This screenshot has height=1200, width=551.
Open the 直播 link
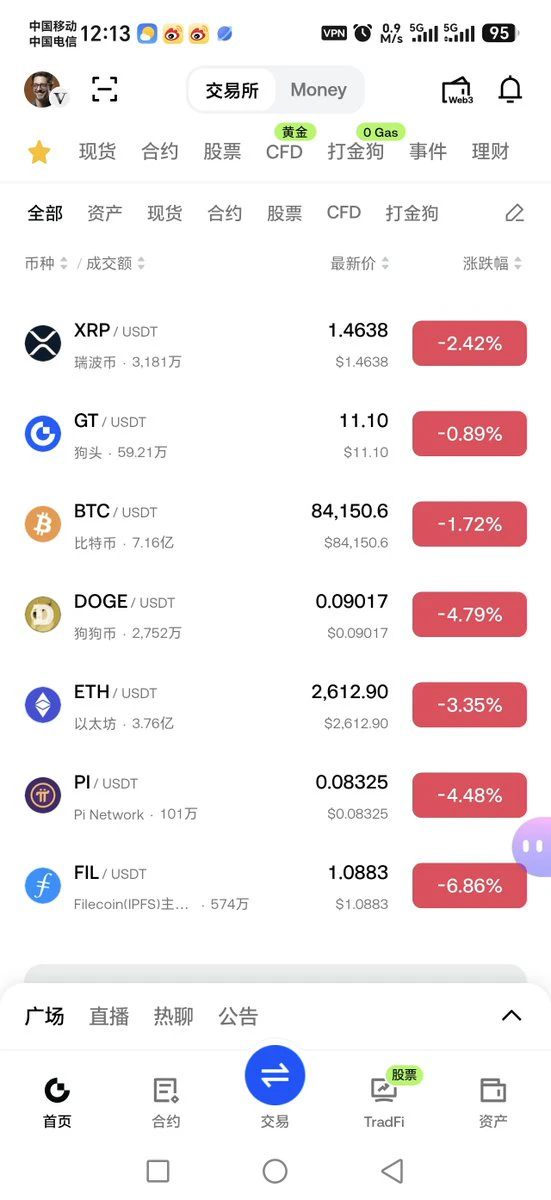[x=109, y=1016]
